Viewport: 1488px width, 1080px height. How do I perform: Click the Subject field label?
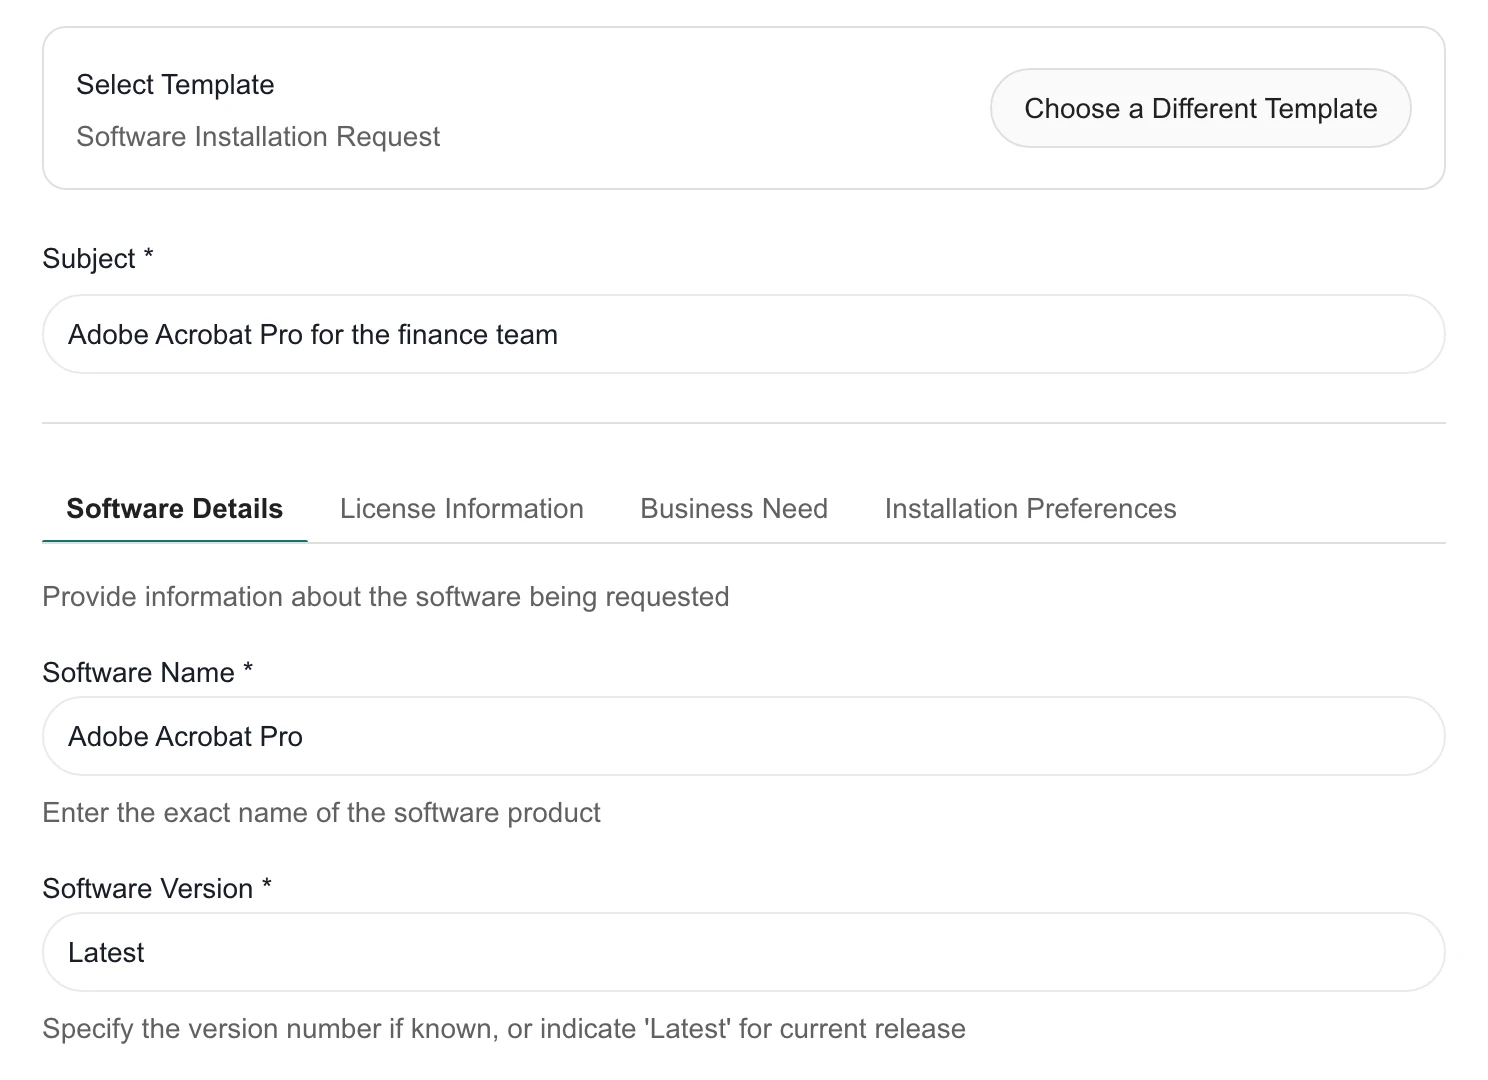click(89, 258)
